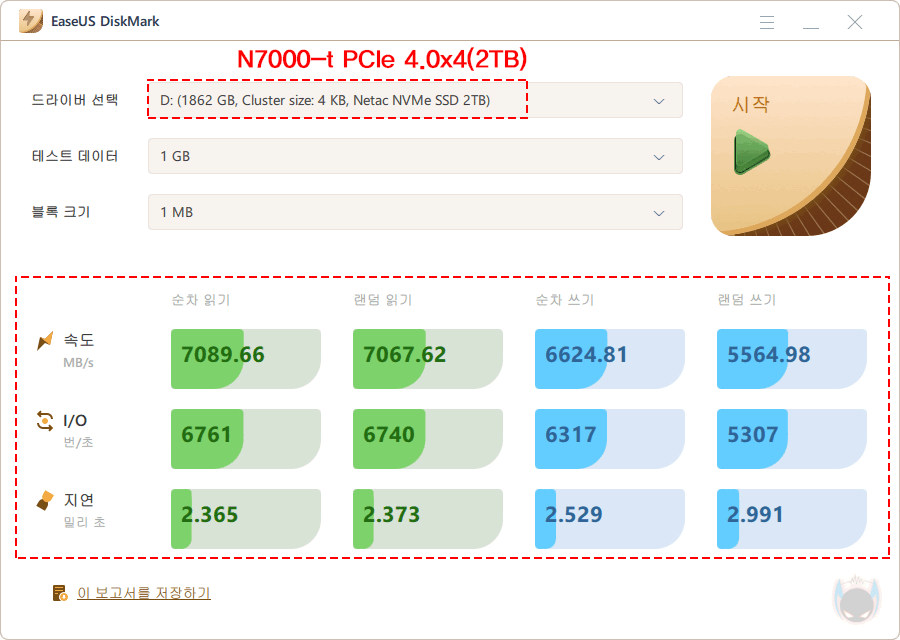This screenshot has width=900, height=640.
Task: Click the I/O row label
Action: pos(75,421)
